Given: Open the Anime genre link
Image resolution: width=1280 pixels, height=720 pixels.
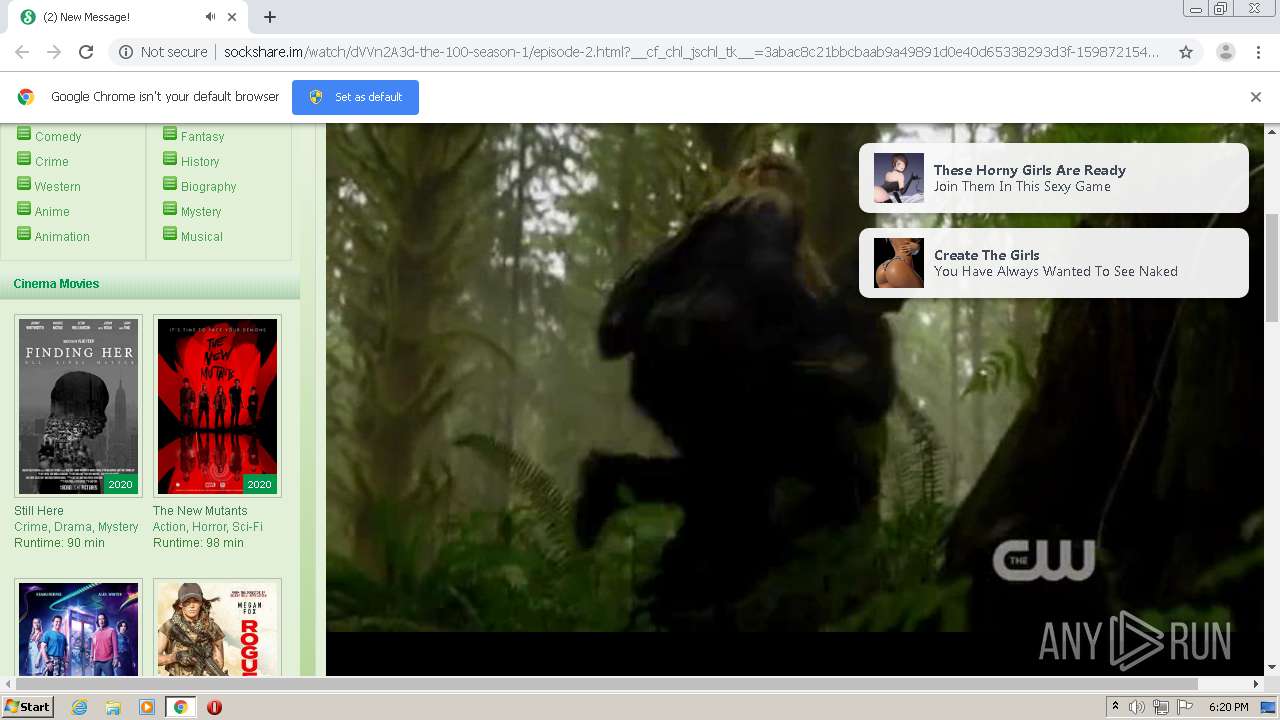Looking at the screenshot, I should pyautogui.click(x=52, y=212).
